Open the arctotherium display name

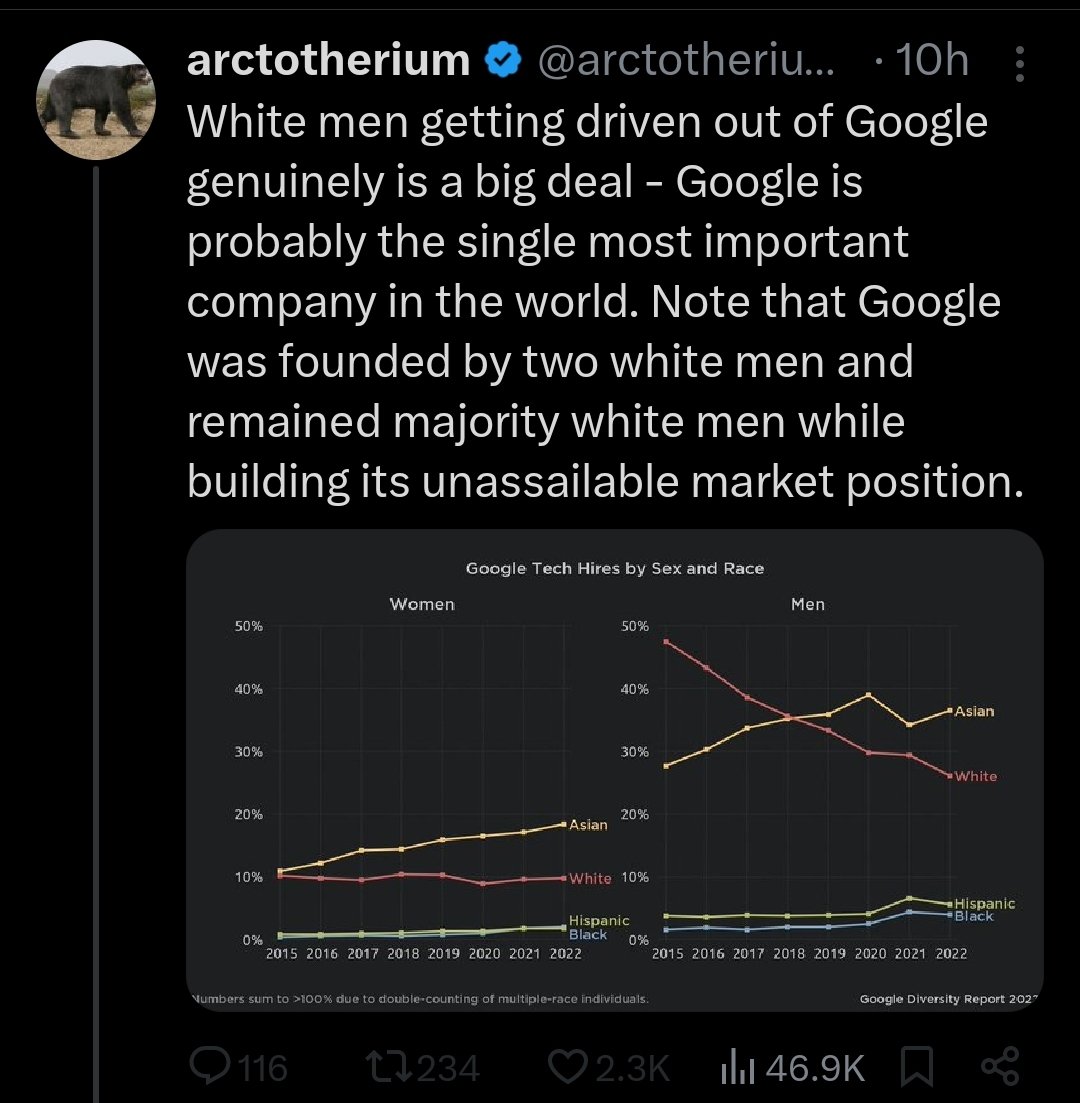point(329,60)
